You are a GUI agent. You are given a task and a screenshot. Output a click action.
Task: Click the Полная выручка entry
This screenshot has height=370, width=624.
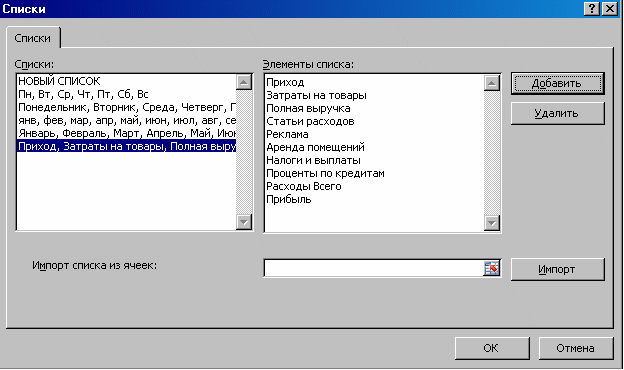308,108
